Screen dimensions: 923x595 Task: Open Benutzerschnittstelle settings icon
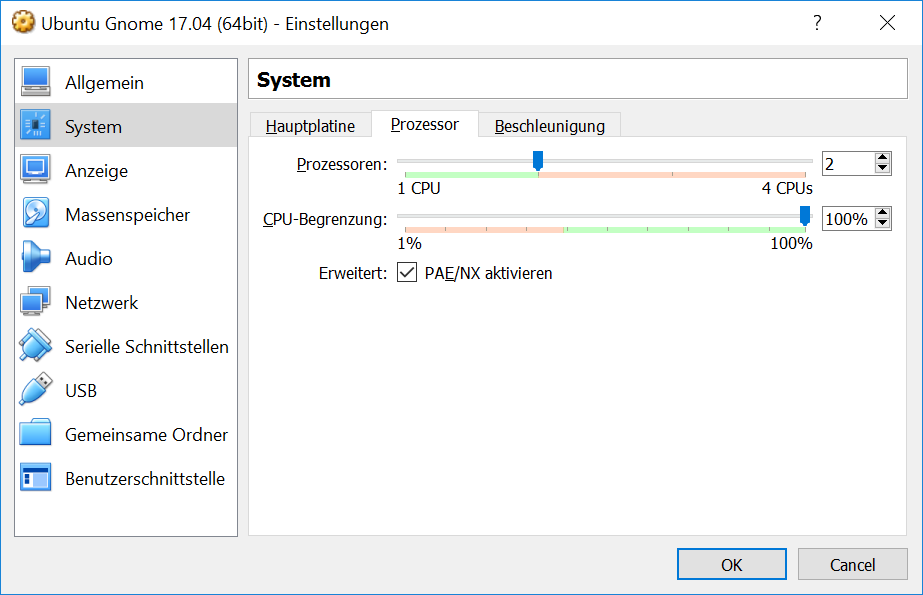(35, 477)
